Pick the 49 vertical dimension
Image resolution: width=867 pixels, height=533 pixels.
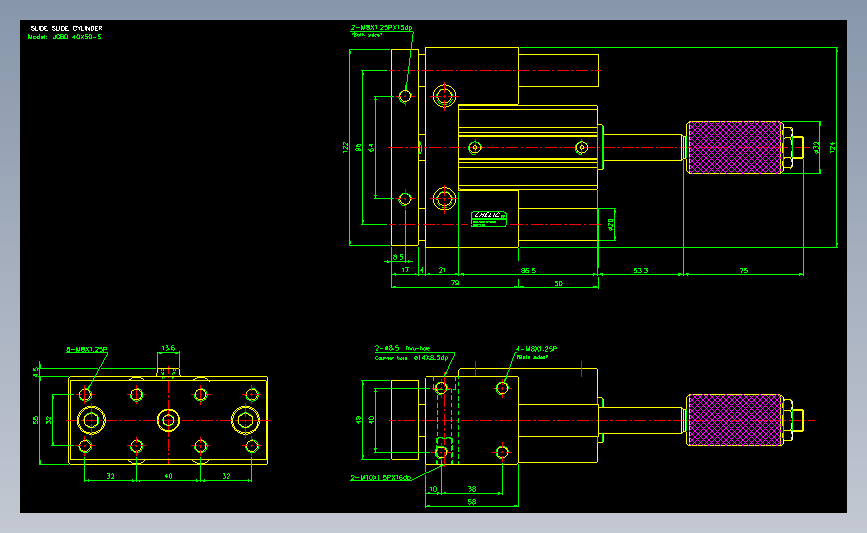tap(358, 420)
